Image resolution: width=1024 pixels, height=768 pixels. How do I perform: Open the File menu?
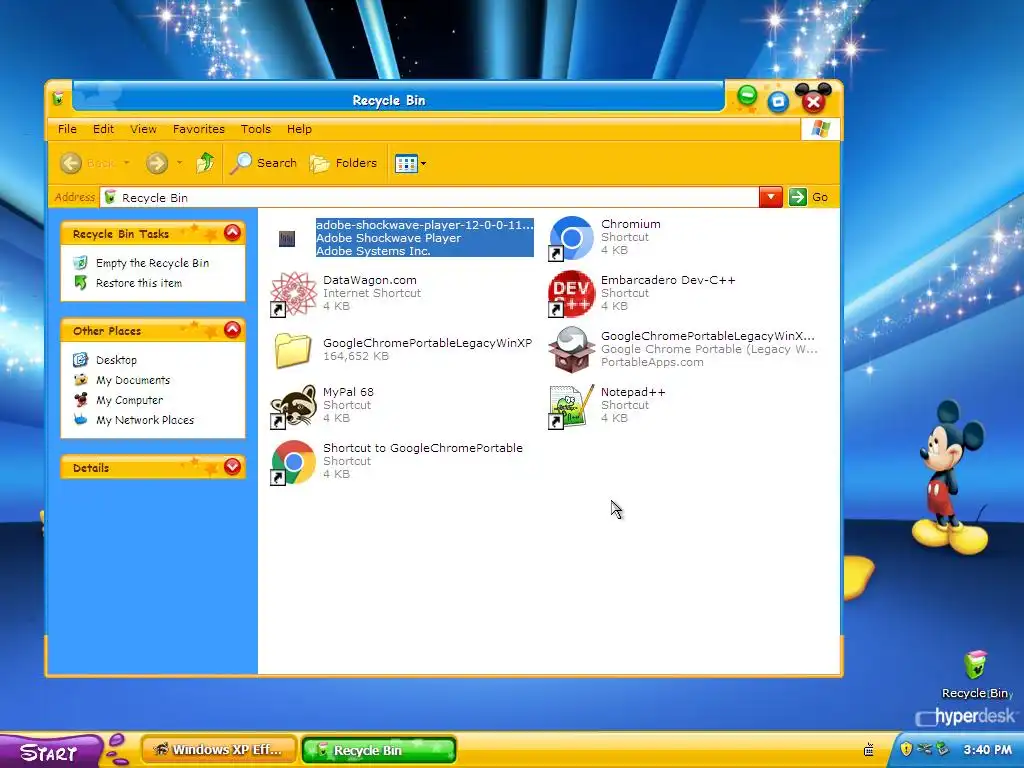[67, 129]
